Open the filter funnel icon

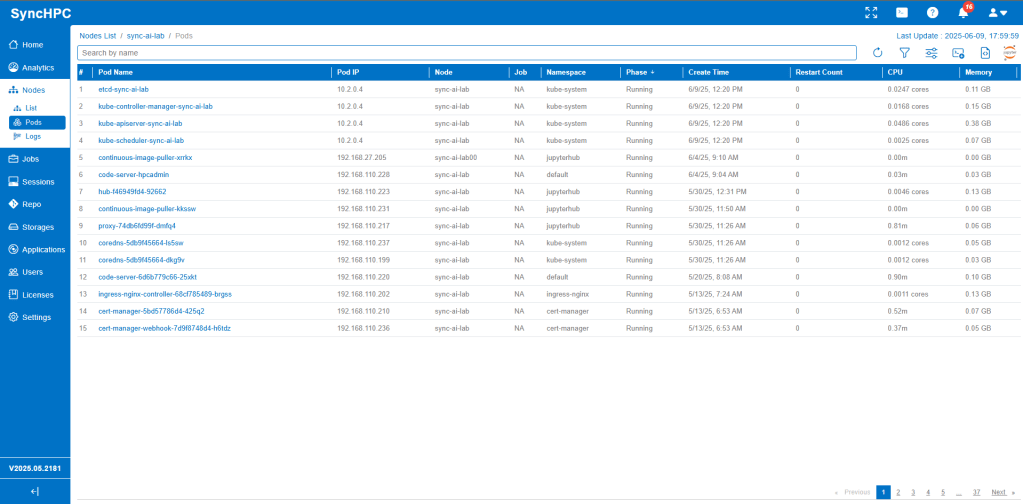tap(904, 53)
